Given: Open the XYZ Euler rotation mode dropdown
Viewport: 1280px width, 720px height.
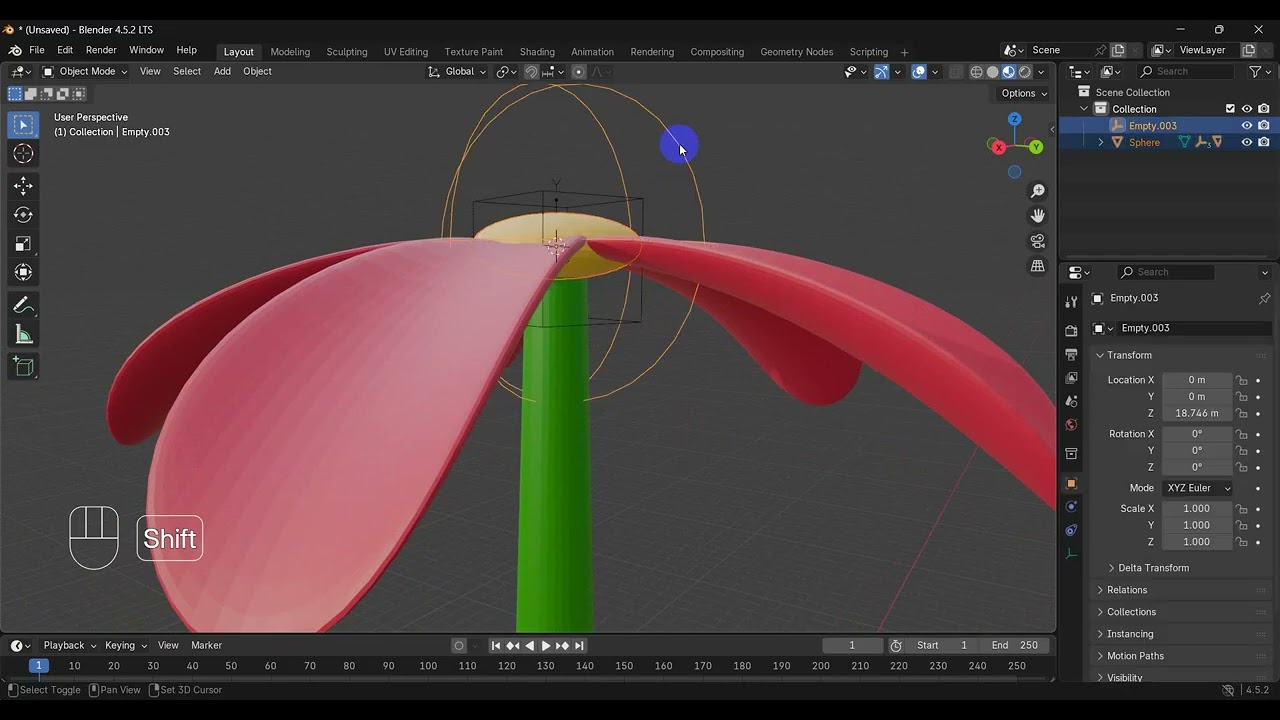Looking at the screenshot, I should point(1198,488).
